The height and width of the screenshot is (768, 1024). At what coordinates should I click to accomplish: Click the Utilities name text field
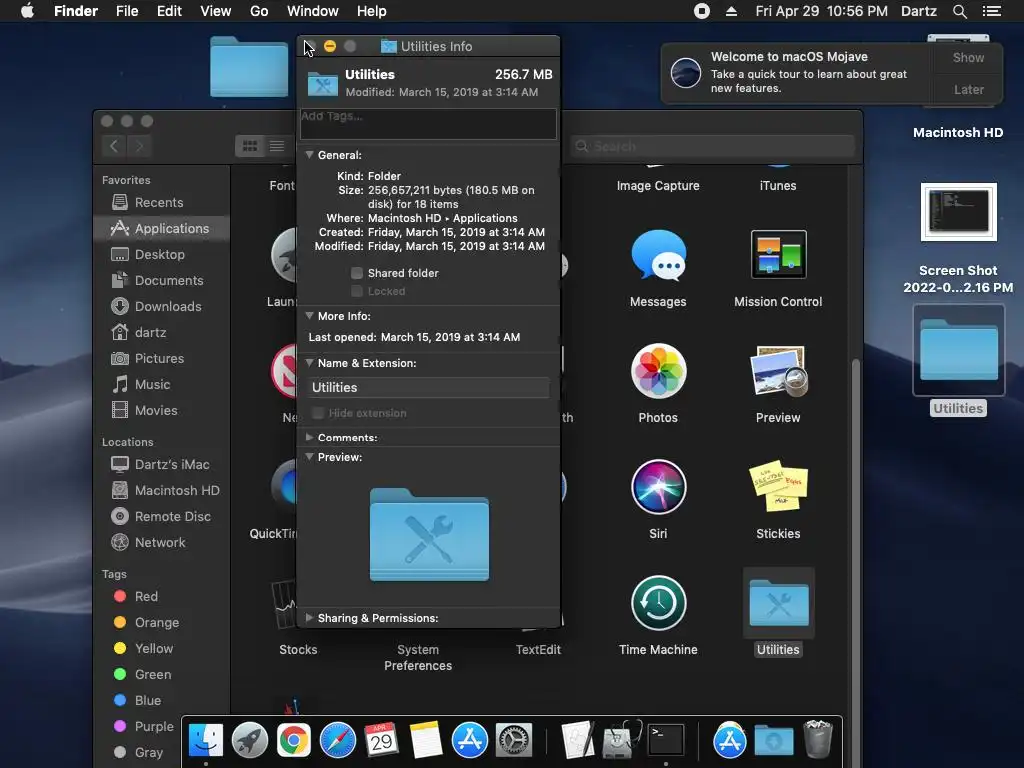[x=429, y=387]
